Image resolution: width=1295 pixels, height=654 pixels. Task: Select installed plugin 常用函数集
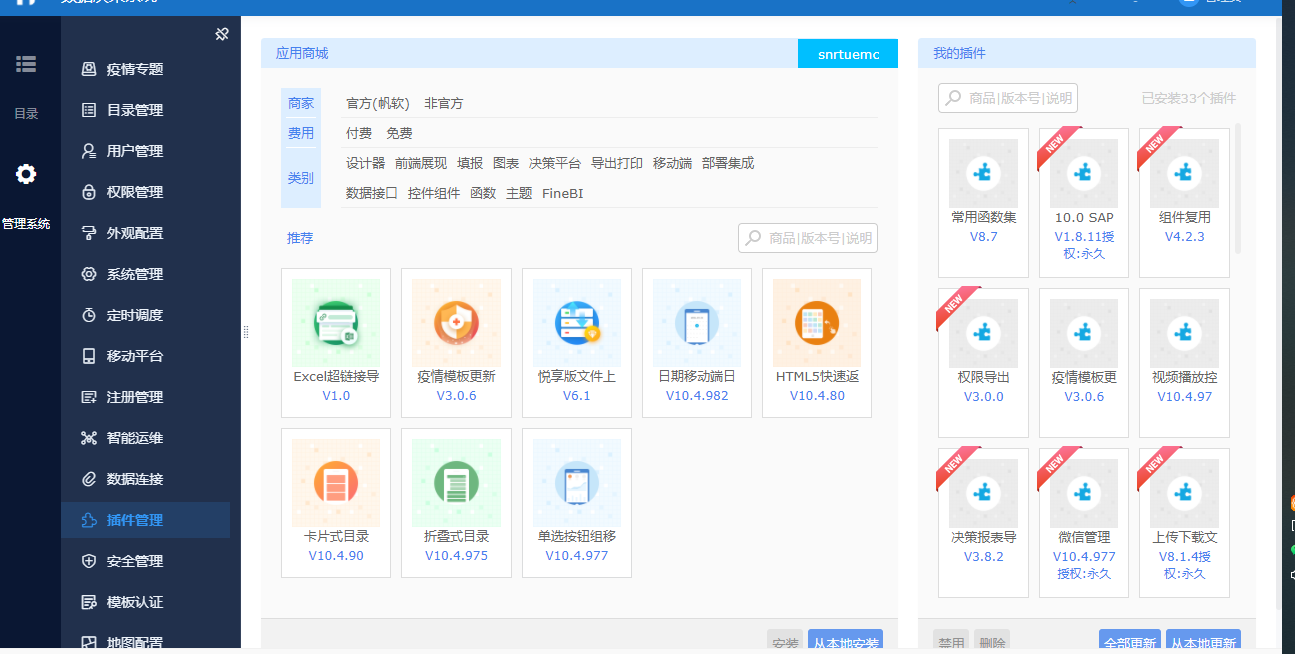(x=983, y=173)
